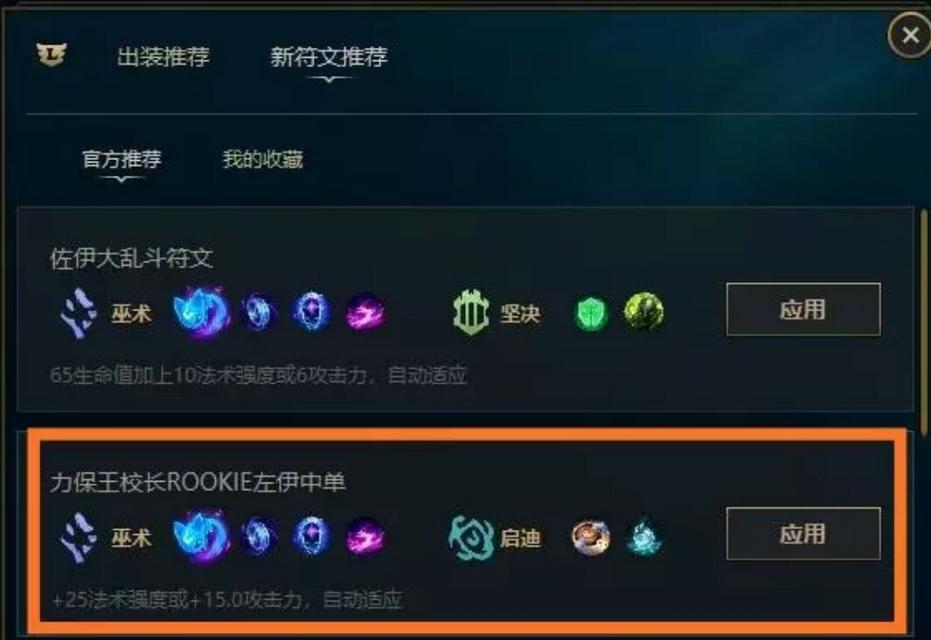Click the Inspiration (启迪) path icon
This screenshot has width=931, height=640.
pos(471,537)
